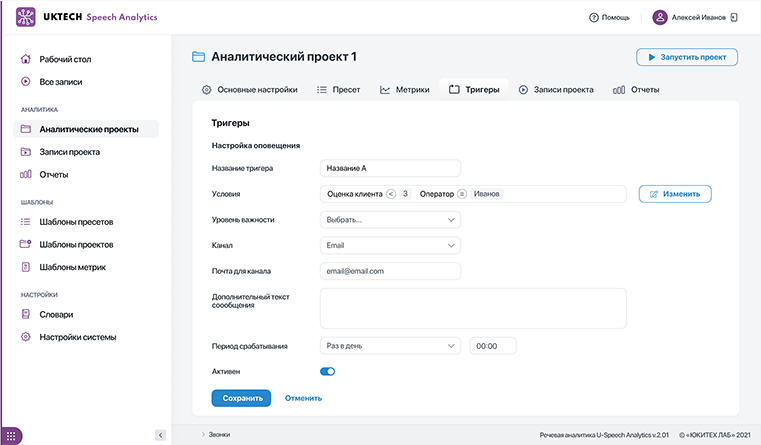Image resolution: width=761 pixels, height=445 pixels.
Task: Click the Отменить link
Action: click(x=303, y=398)
